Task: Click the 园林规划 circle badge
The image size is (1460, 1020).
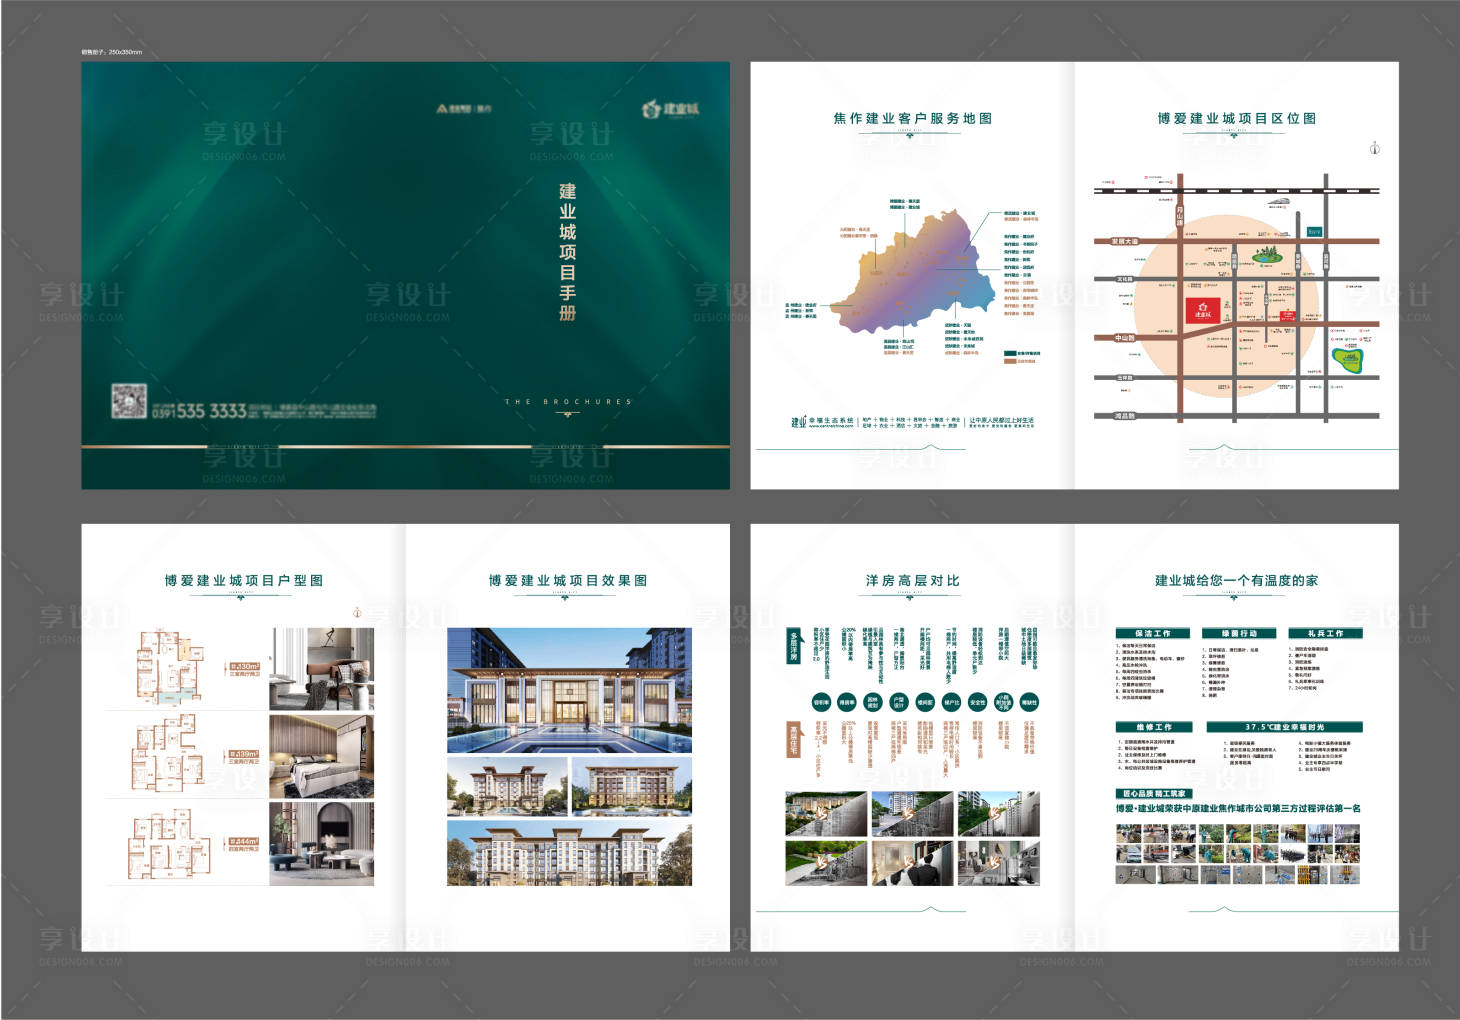Action: tap(873, 702)
